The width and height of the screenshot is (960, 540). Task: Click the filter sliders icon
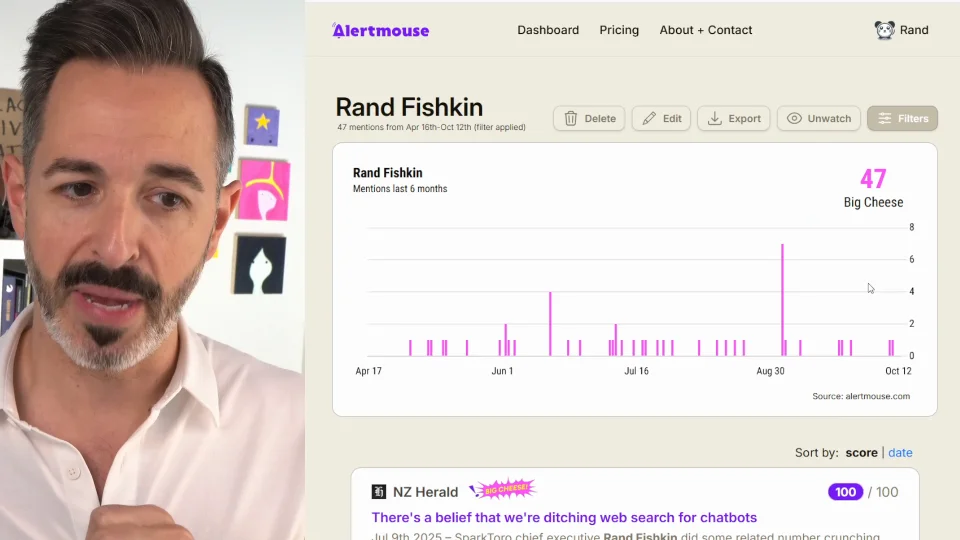[885, 118]
